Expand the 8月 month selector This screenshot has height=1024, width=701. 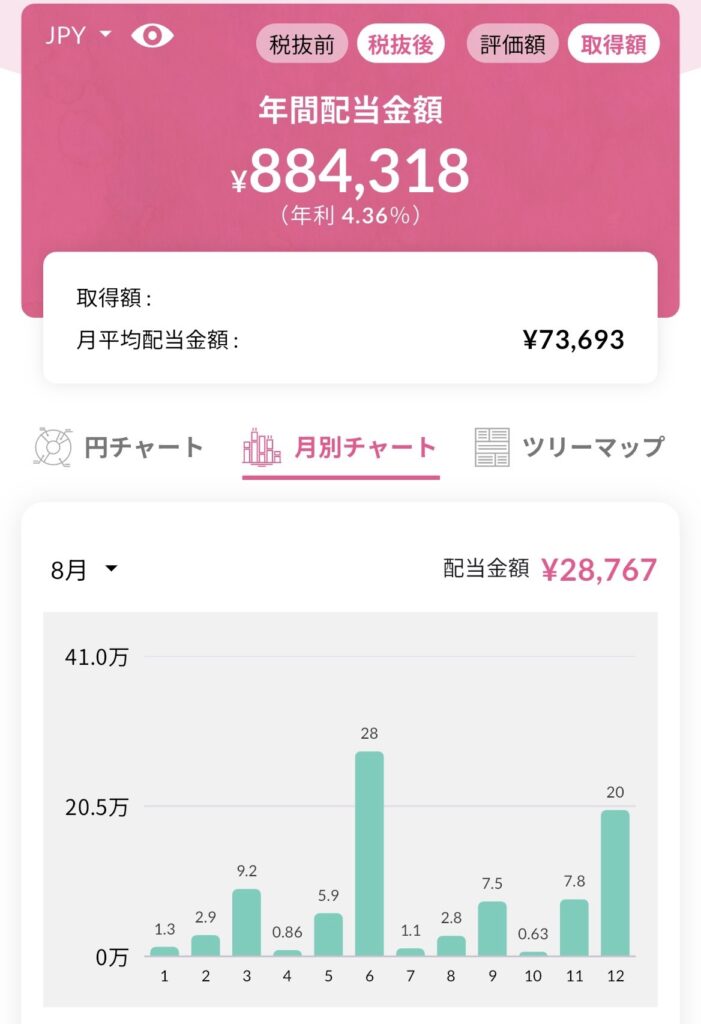[x=84, y=570]
